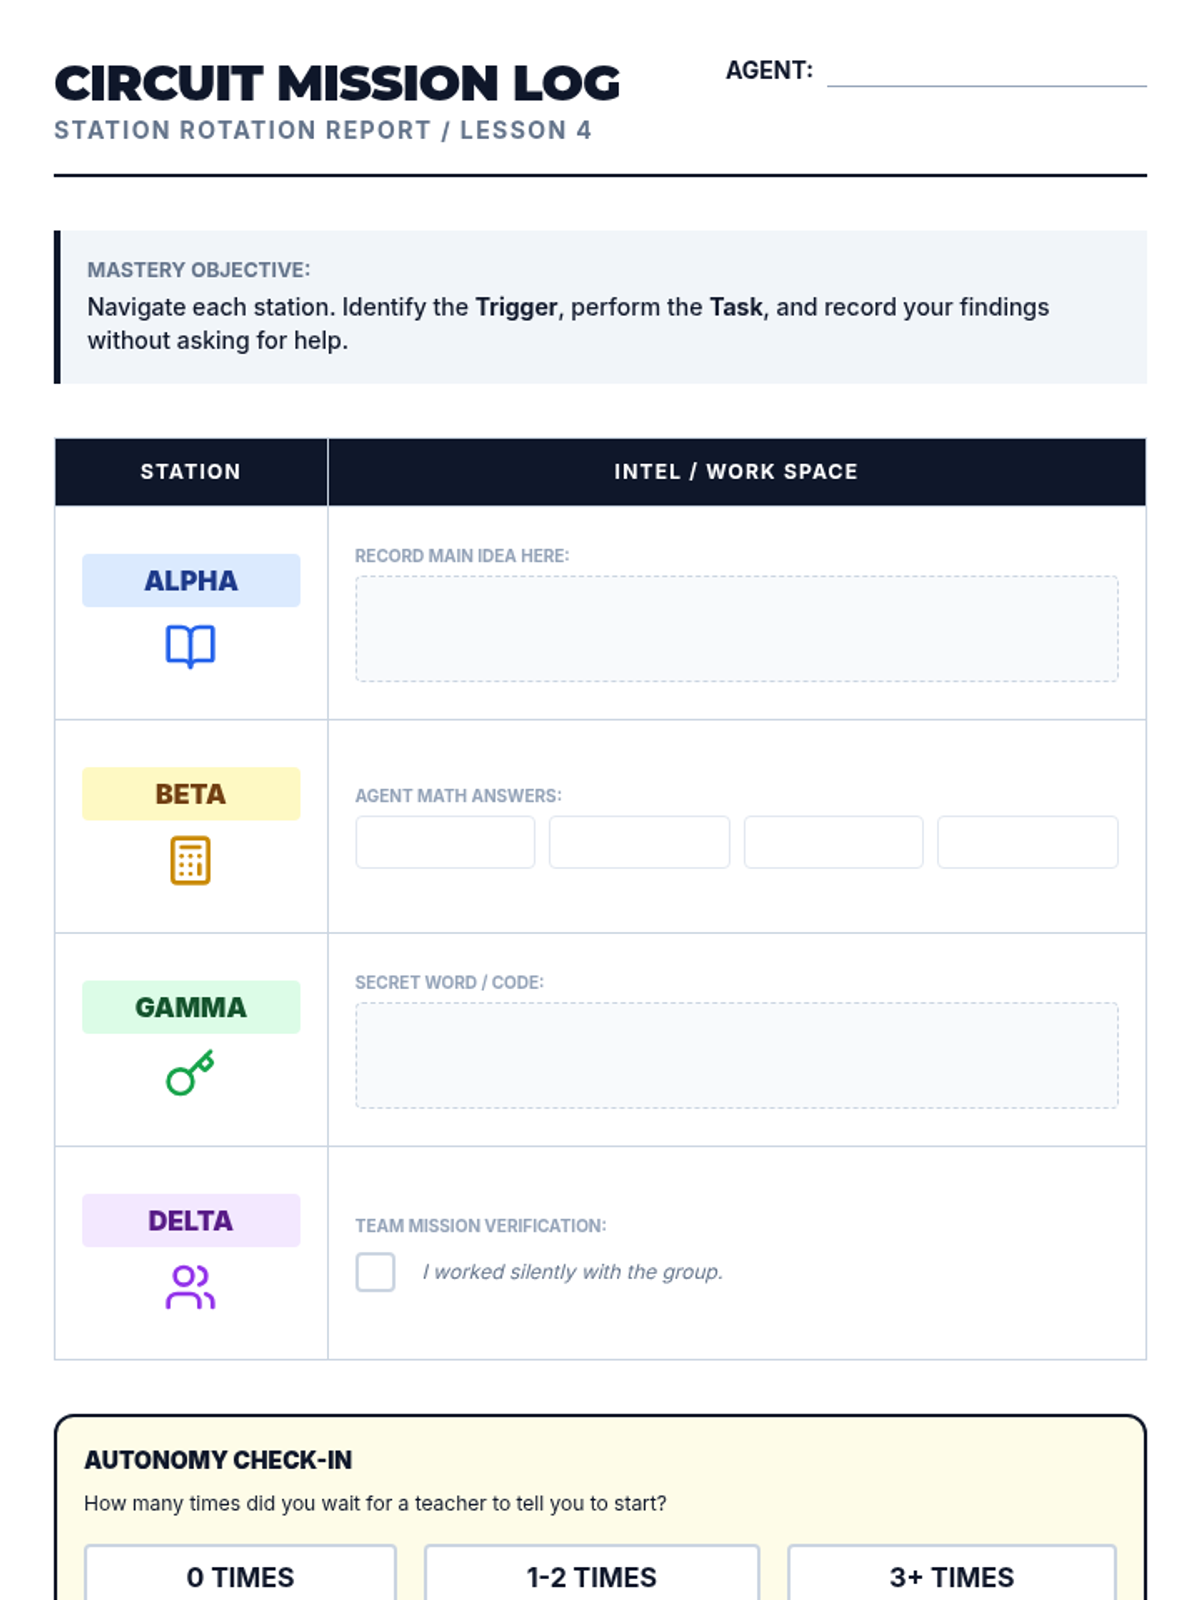Click the fourth math answer box

point(1027,842)
